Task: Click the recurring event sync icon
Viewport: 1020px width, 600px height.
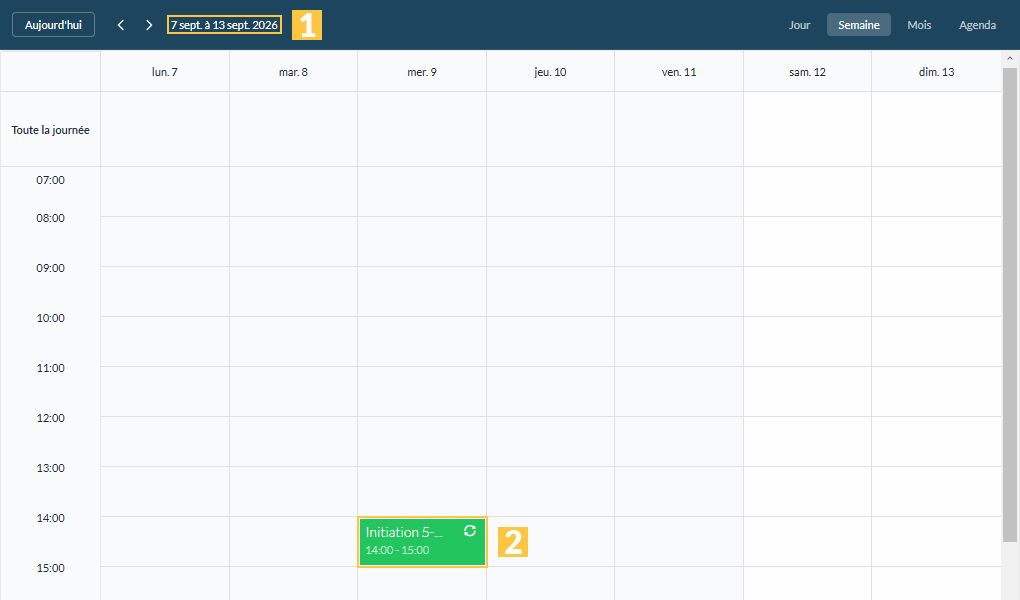Action: click(470, 531)
